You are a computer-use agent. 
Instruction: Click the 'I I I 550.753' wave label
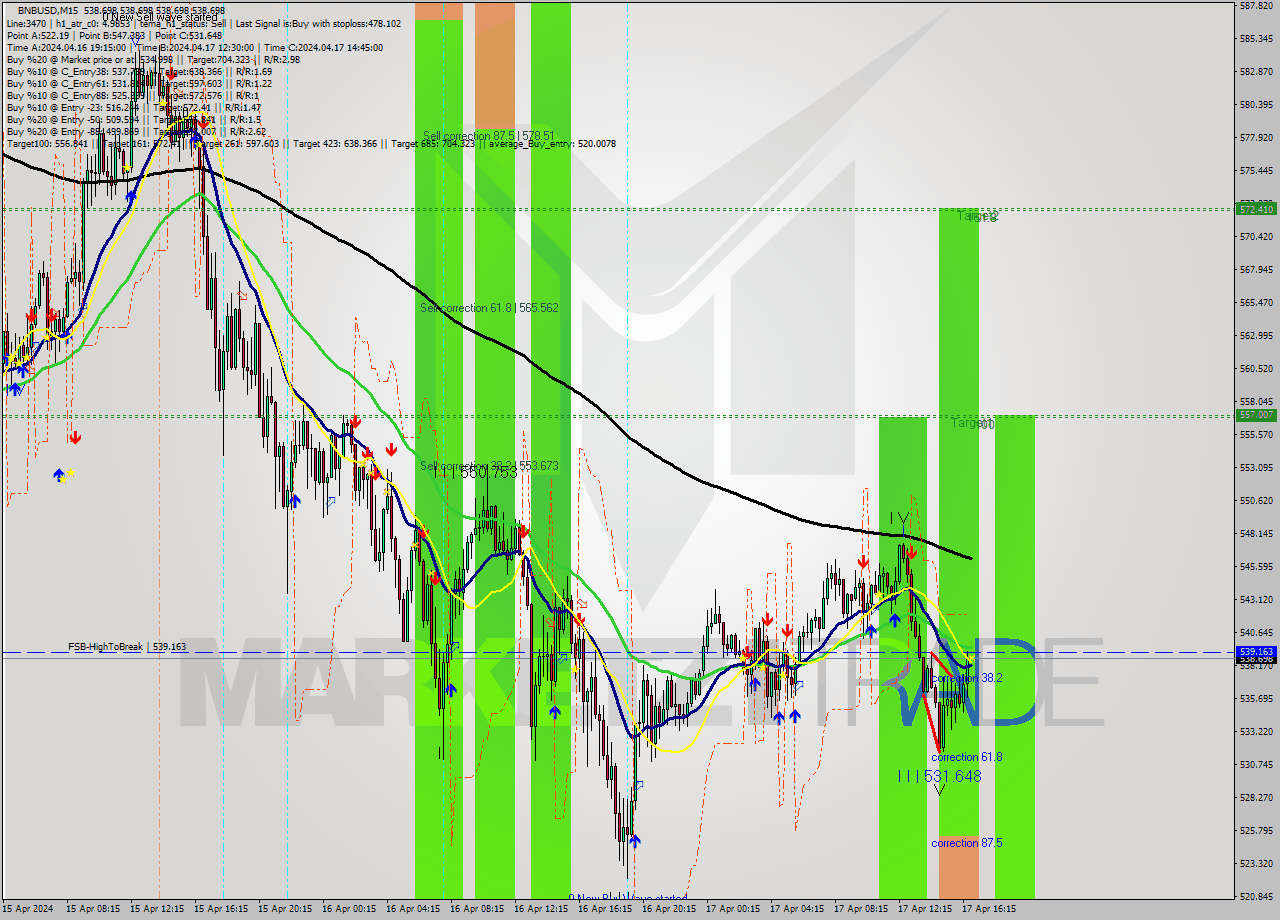tap(476, 473)
